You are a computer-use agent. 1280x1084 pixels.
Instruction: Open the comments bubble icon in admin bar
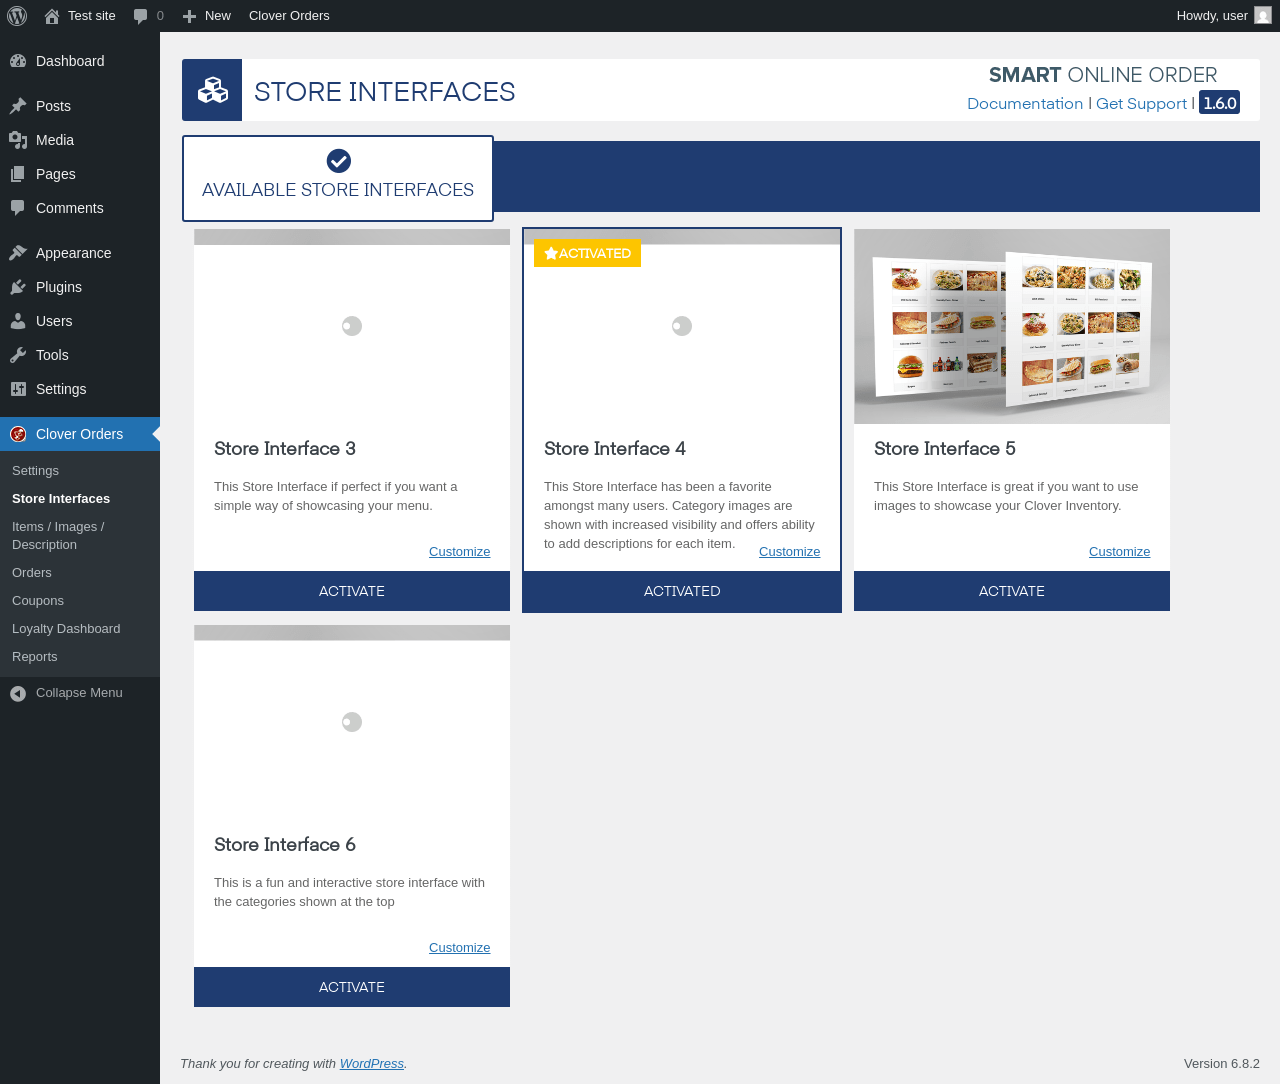(x=141, y=16)
